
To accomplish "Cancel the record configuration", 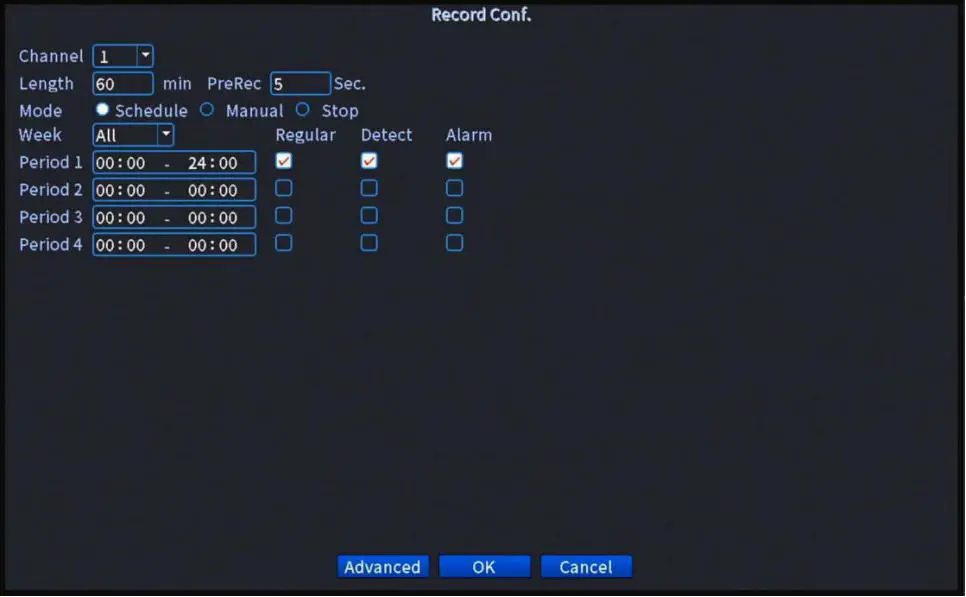I will pyautogui.click(x=586, y=566).
